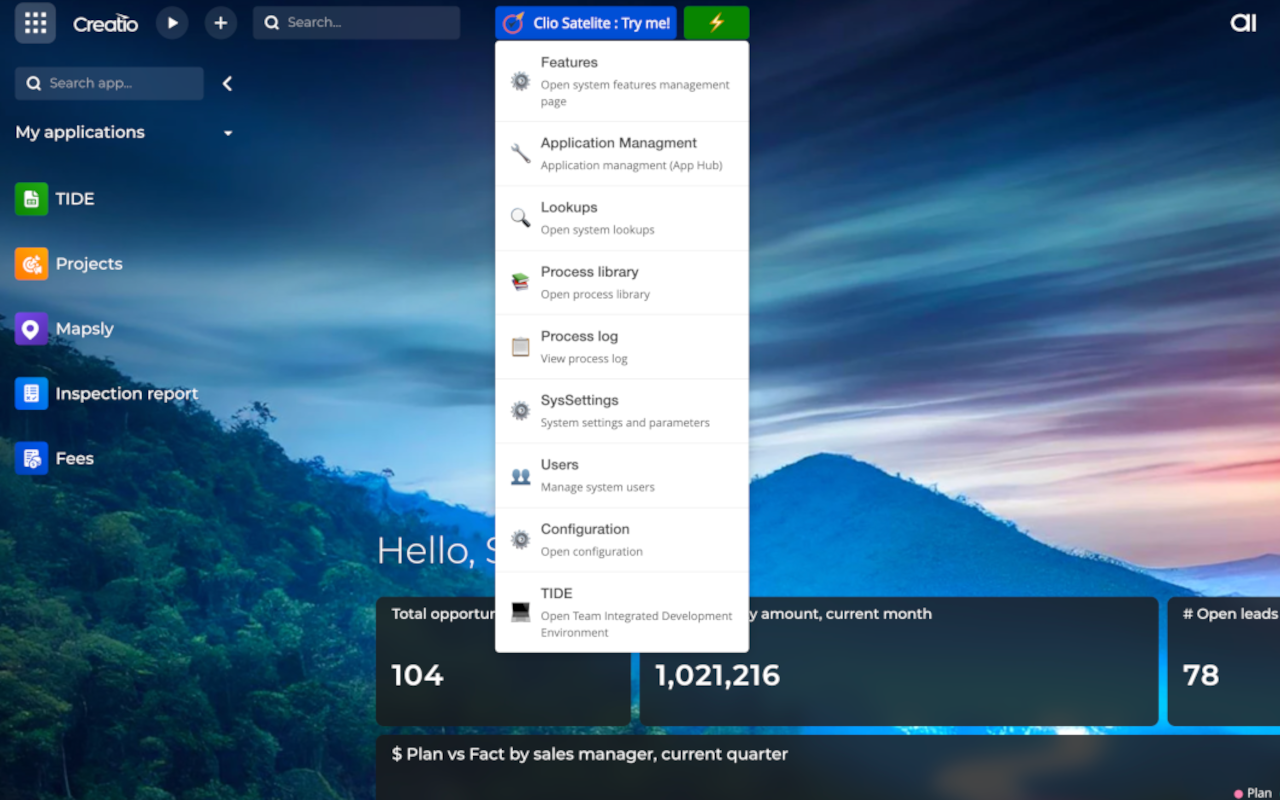Click the Process library books icon
The height and width of the screenshot is (800, 1280).
tap(520, 282)
